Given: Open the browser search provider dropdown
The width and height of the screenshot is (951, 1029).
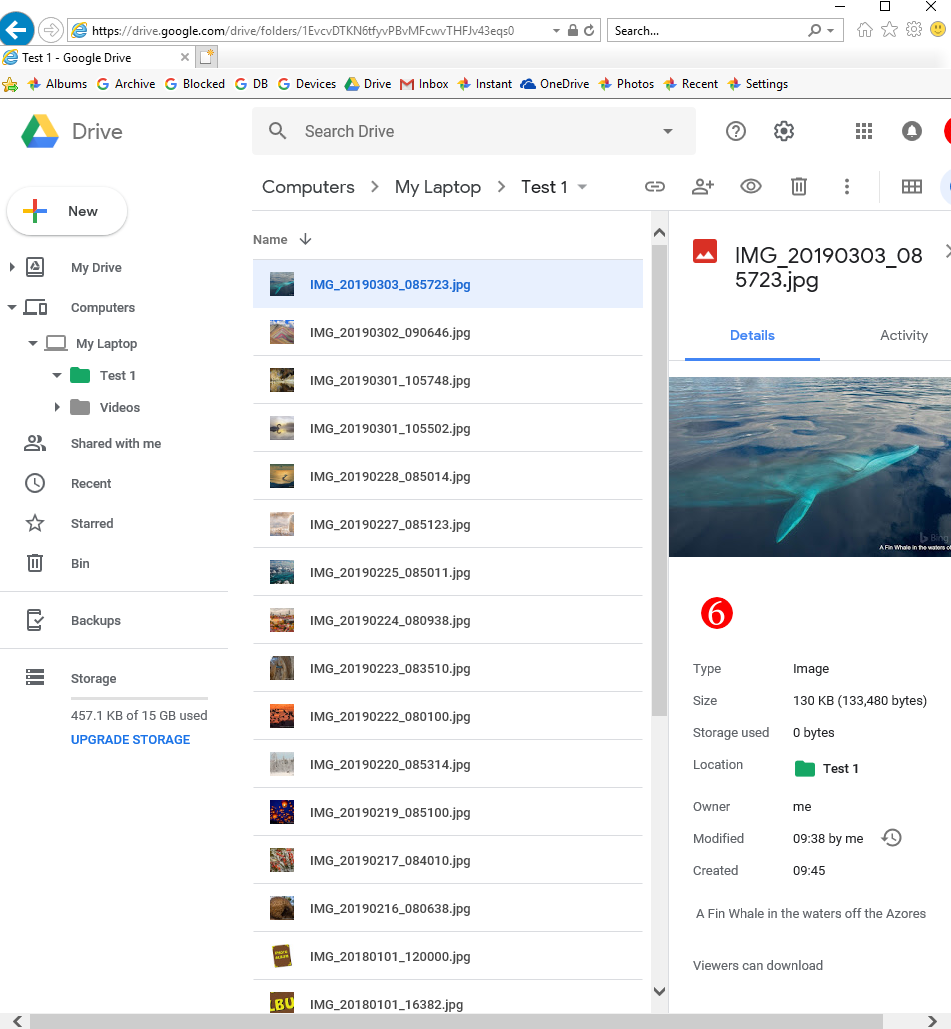Looking at the screenshot, I should pyautogui.click(x=831, y=31).
